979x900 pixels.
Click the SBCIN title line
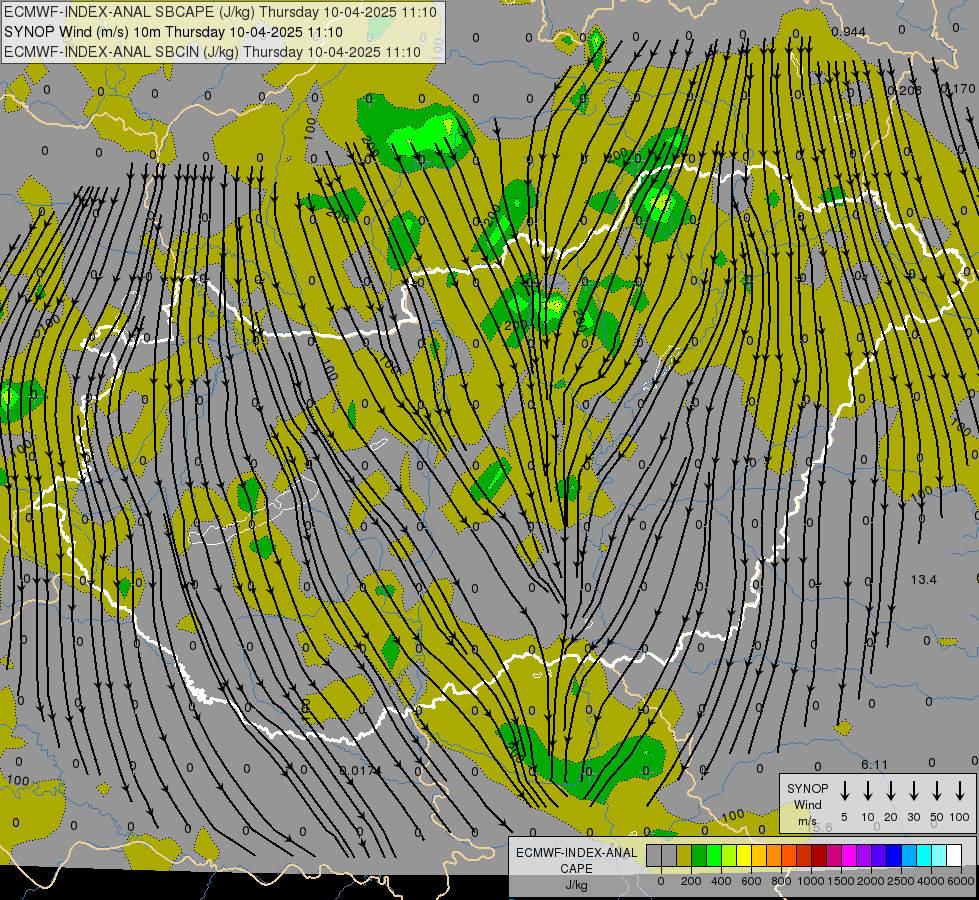[212, 52]
